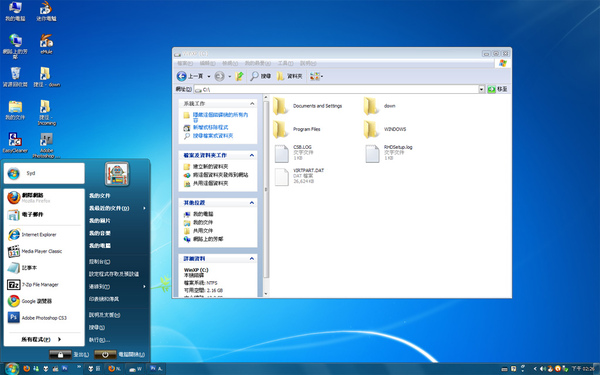
Task: Click My Network Places link under Other Places
Action: [x=208, y=239]
